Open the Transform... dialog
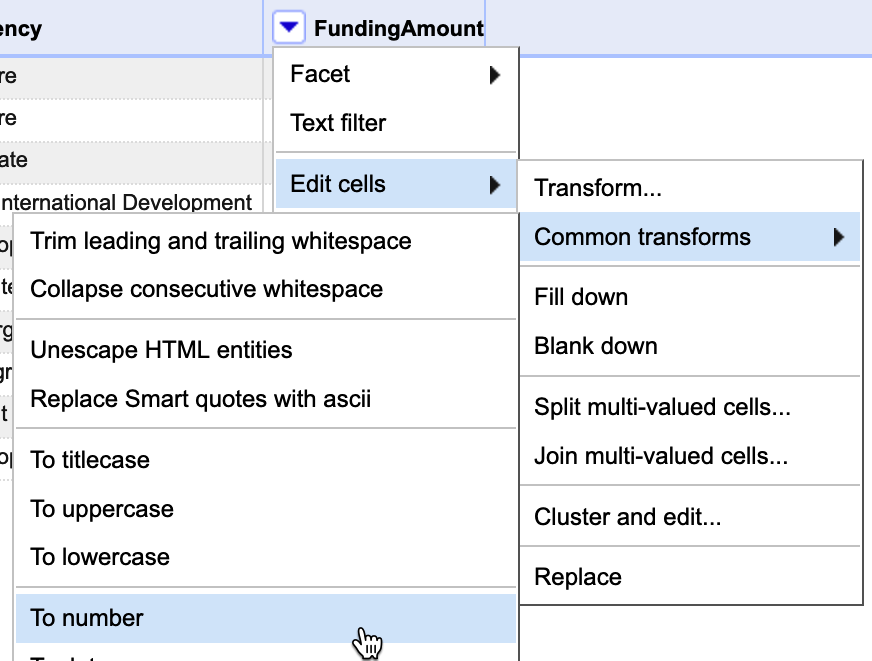 click(x=598, y=188)
